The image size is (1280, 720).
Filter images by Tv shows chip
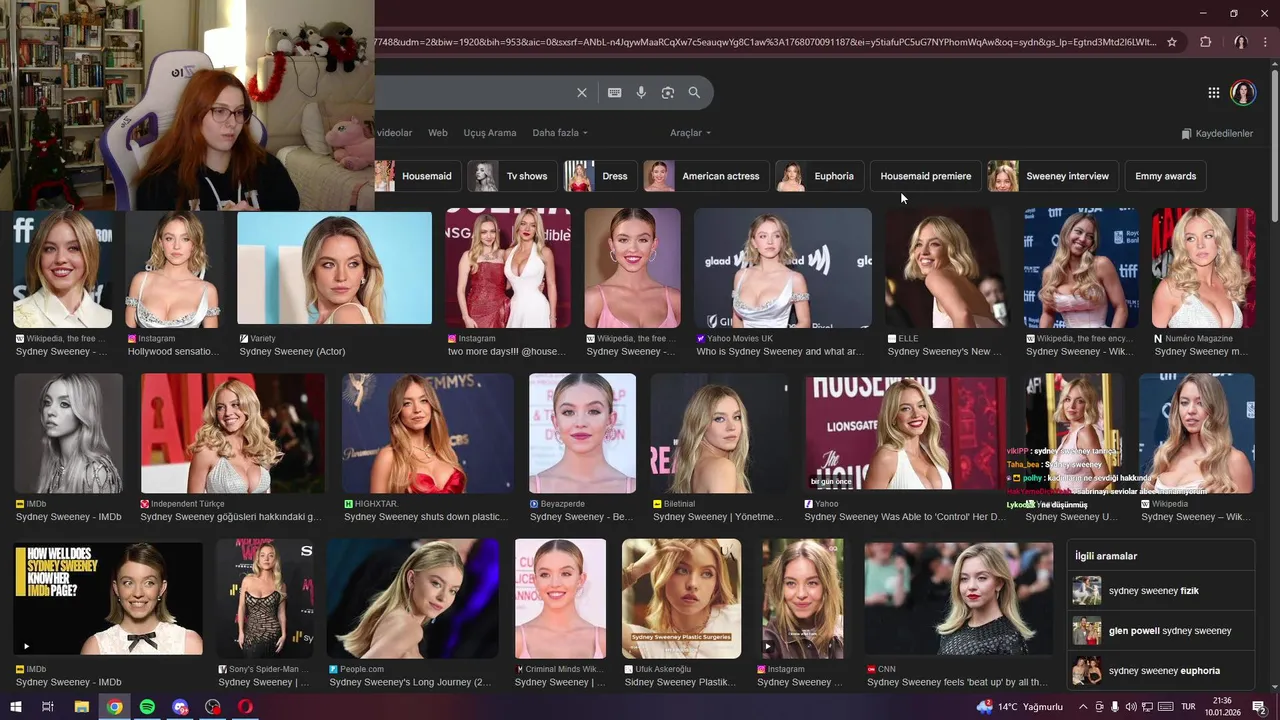click(x=513, y=176)
